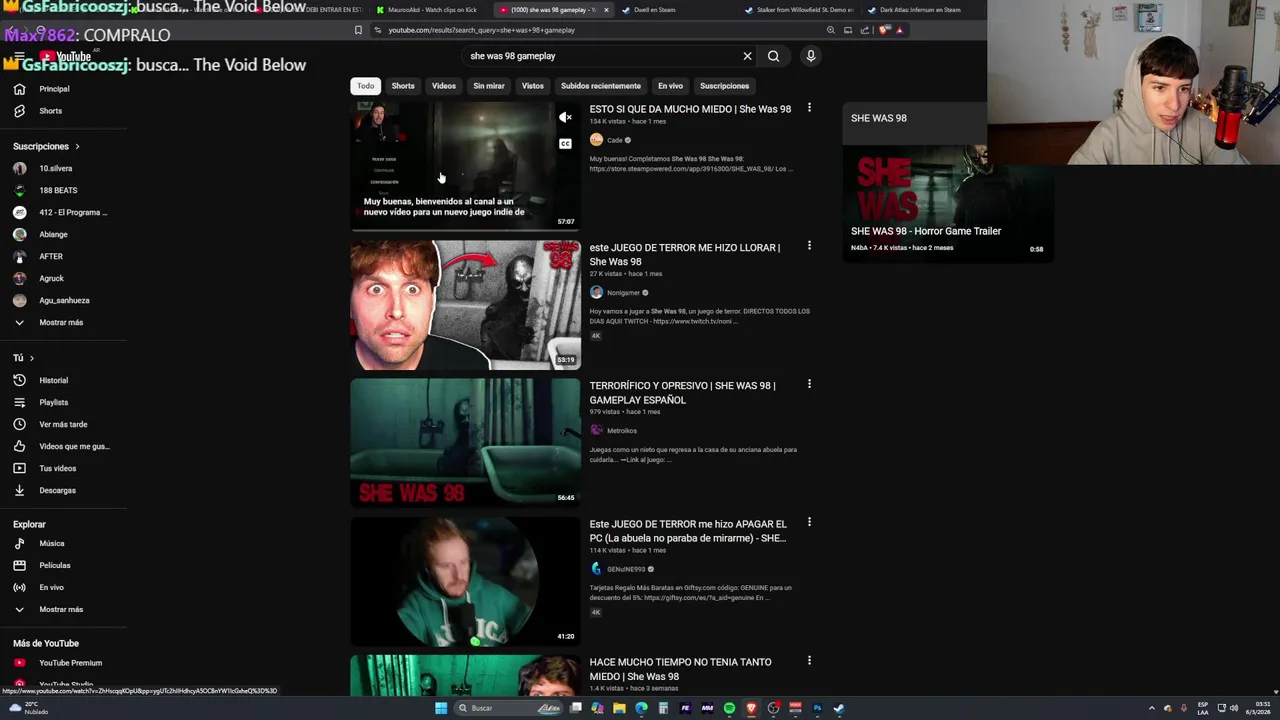Toggle captions CC on preview video
The width and height of the screenshot is (1280, 720).
(565, 143)
